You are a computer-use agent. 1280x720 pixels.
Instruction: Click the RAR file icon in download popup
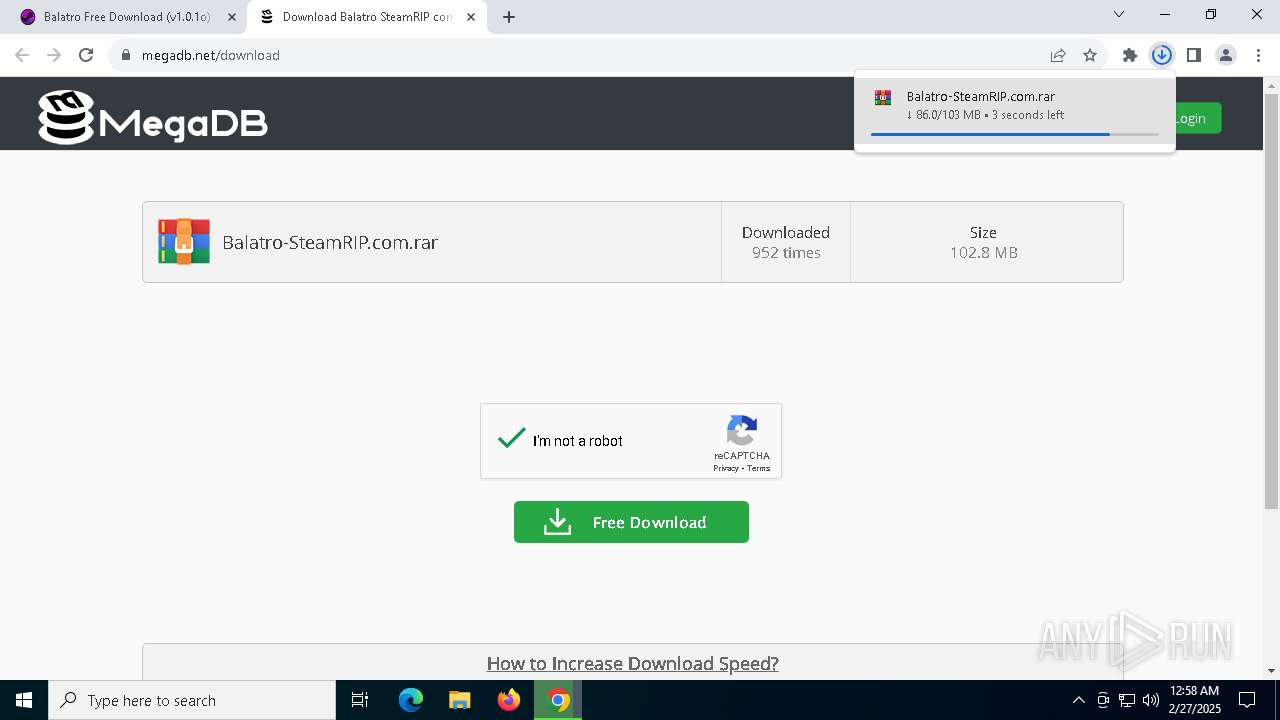coord(883,97)
